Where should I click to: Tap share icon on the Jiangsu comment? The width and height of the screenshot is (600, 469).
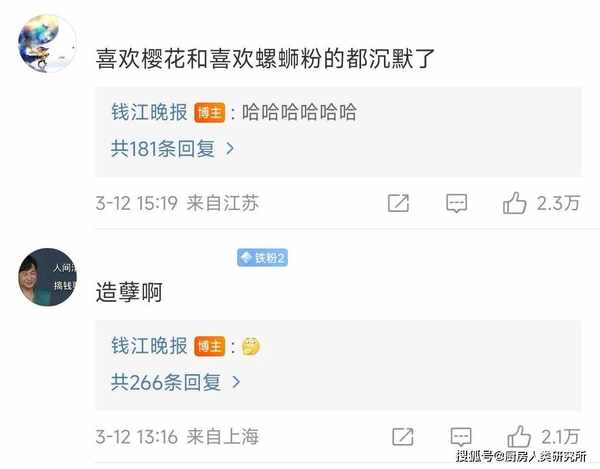pyautogui.click(x=398, y=203)
